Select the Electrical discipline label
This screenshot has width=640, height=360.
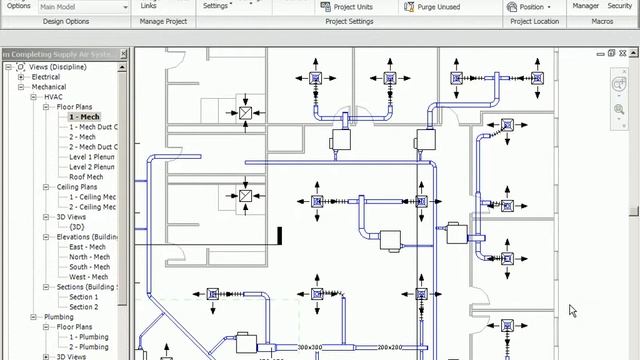click(46, 77)
